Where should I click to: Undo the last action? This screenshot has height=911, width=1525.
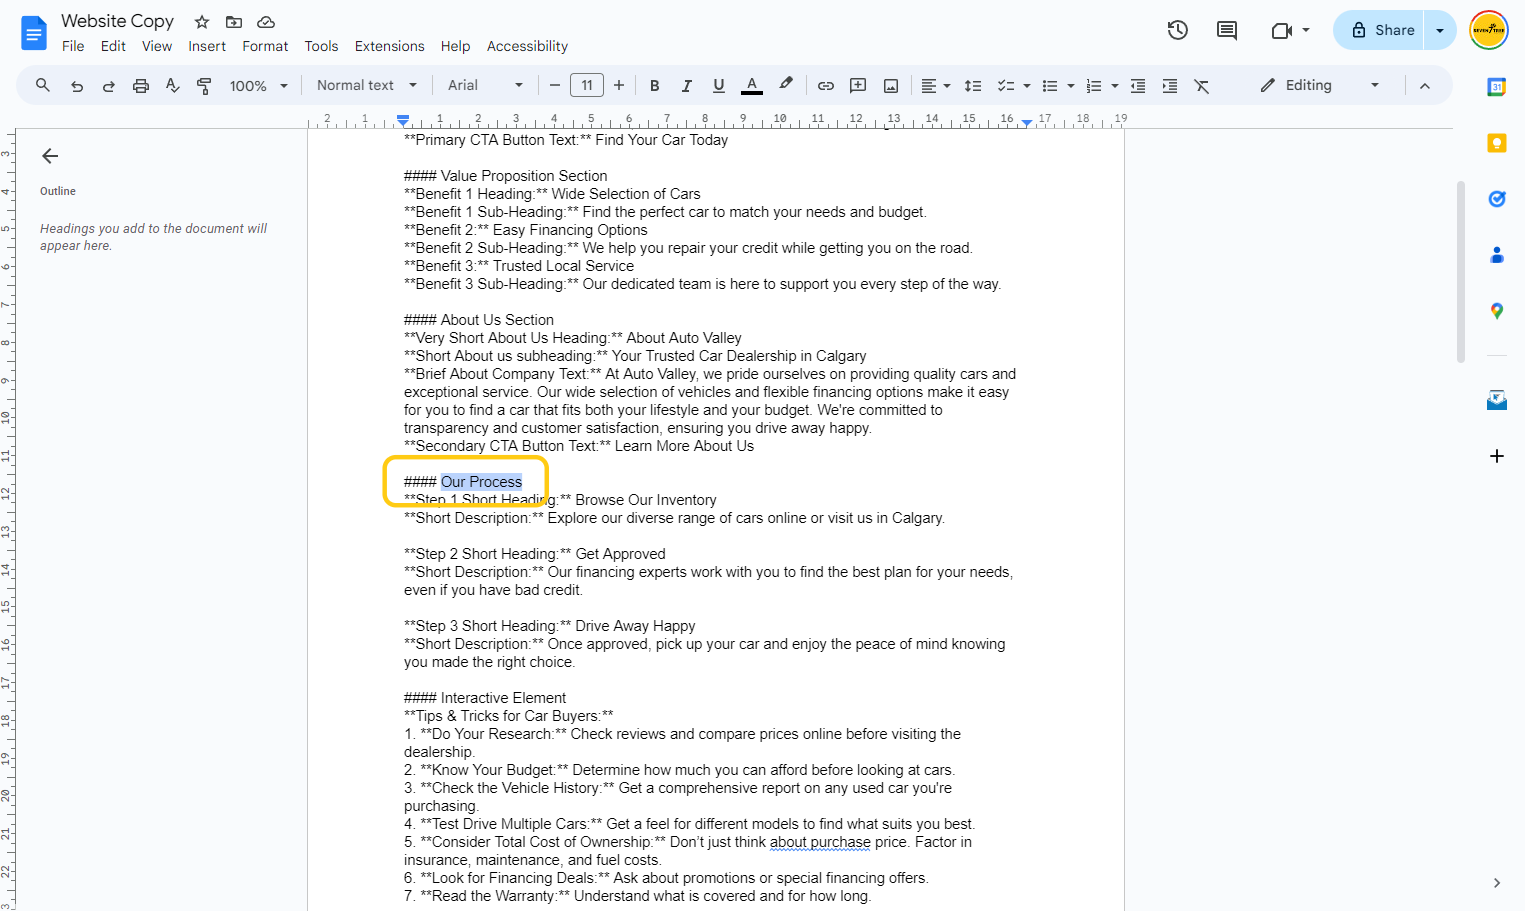click(77, 86)
